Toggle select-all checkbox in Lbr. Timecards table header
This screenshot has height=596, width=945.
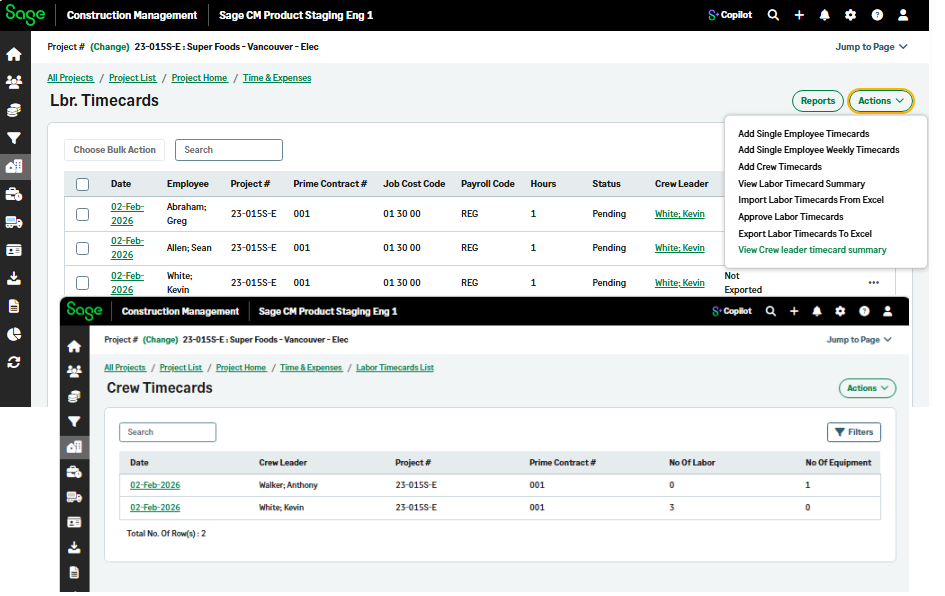[83, 184]
